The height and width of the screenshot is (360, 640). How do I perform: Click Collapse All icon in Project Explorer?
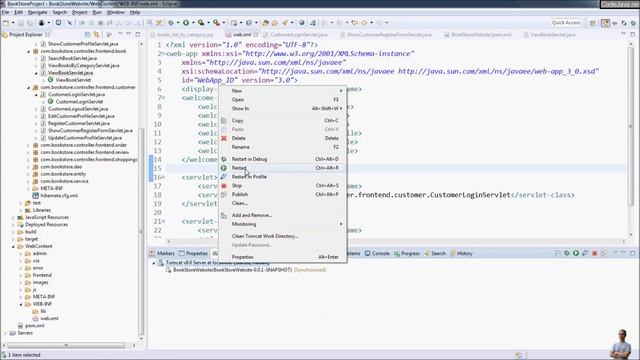(x=87, y=35)
